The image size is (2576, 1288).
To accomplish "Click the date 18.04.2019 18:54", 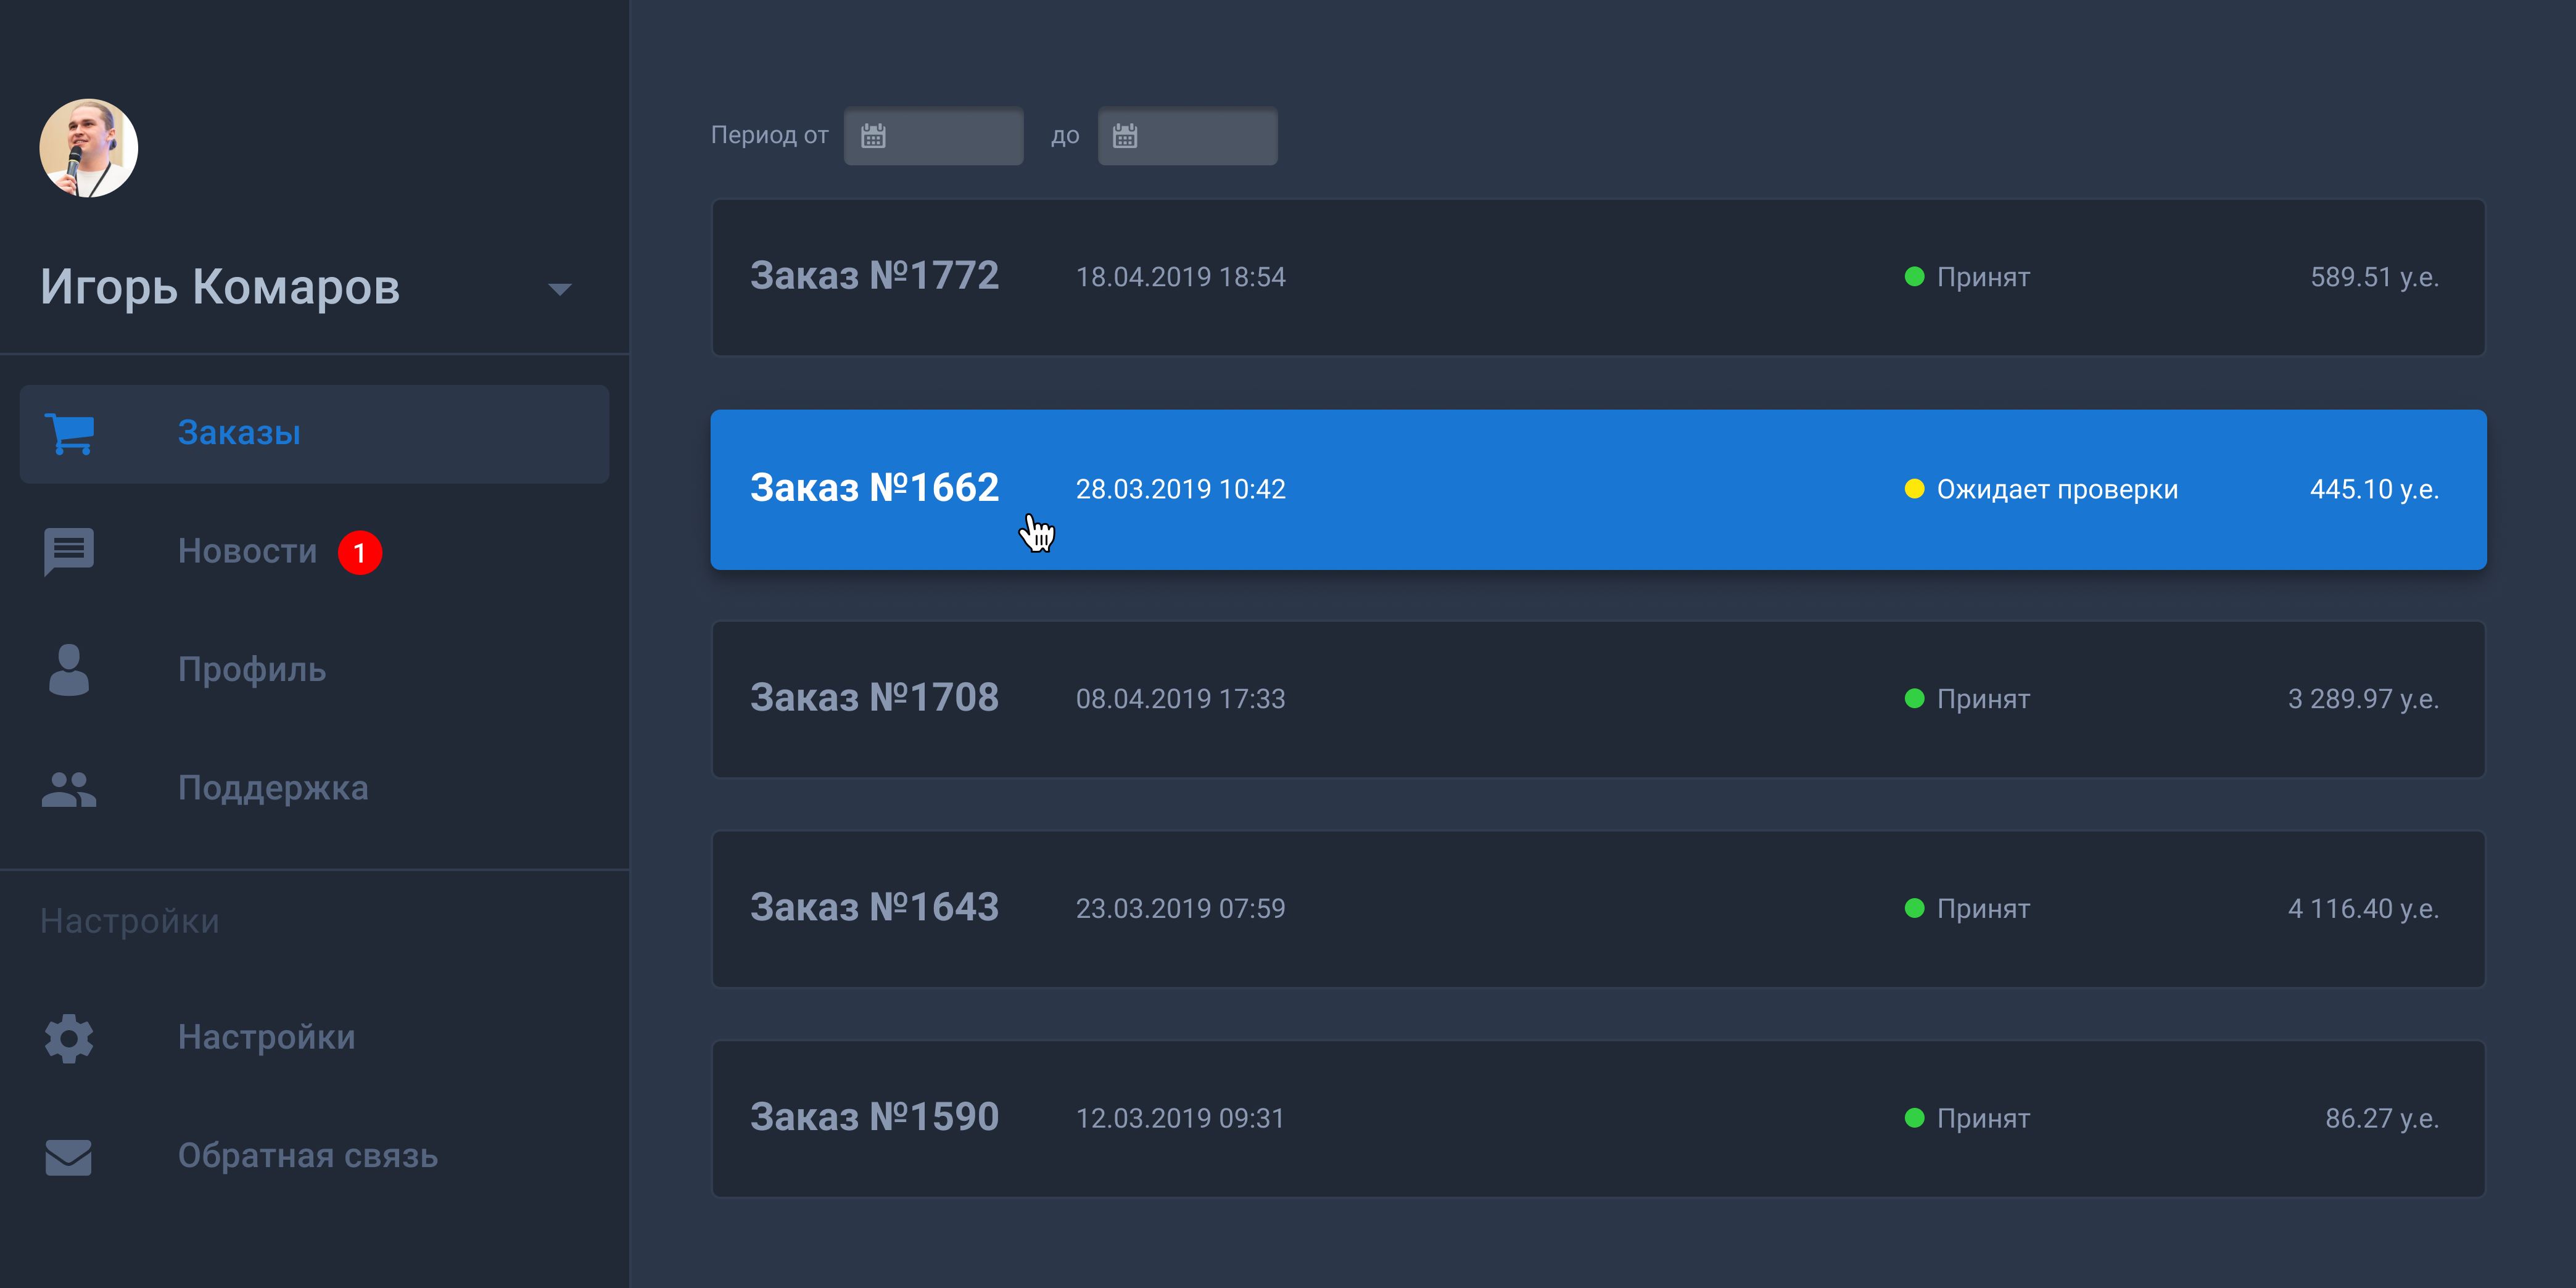I will click(x=1180, y=278).
